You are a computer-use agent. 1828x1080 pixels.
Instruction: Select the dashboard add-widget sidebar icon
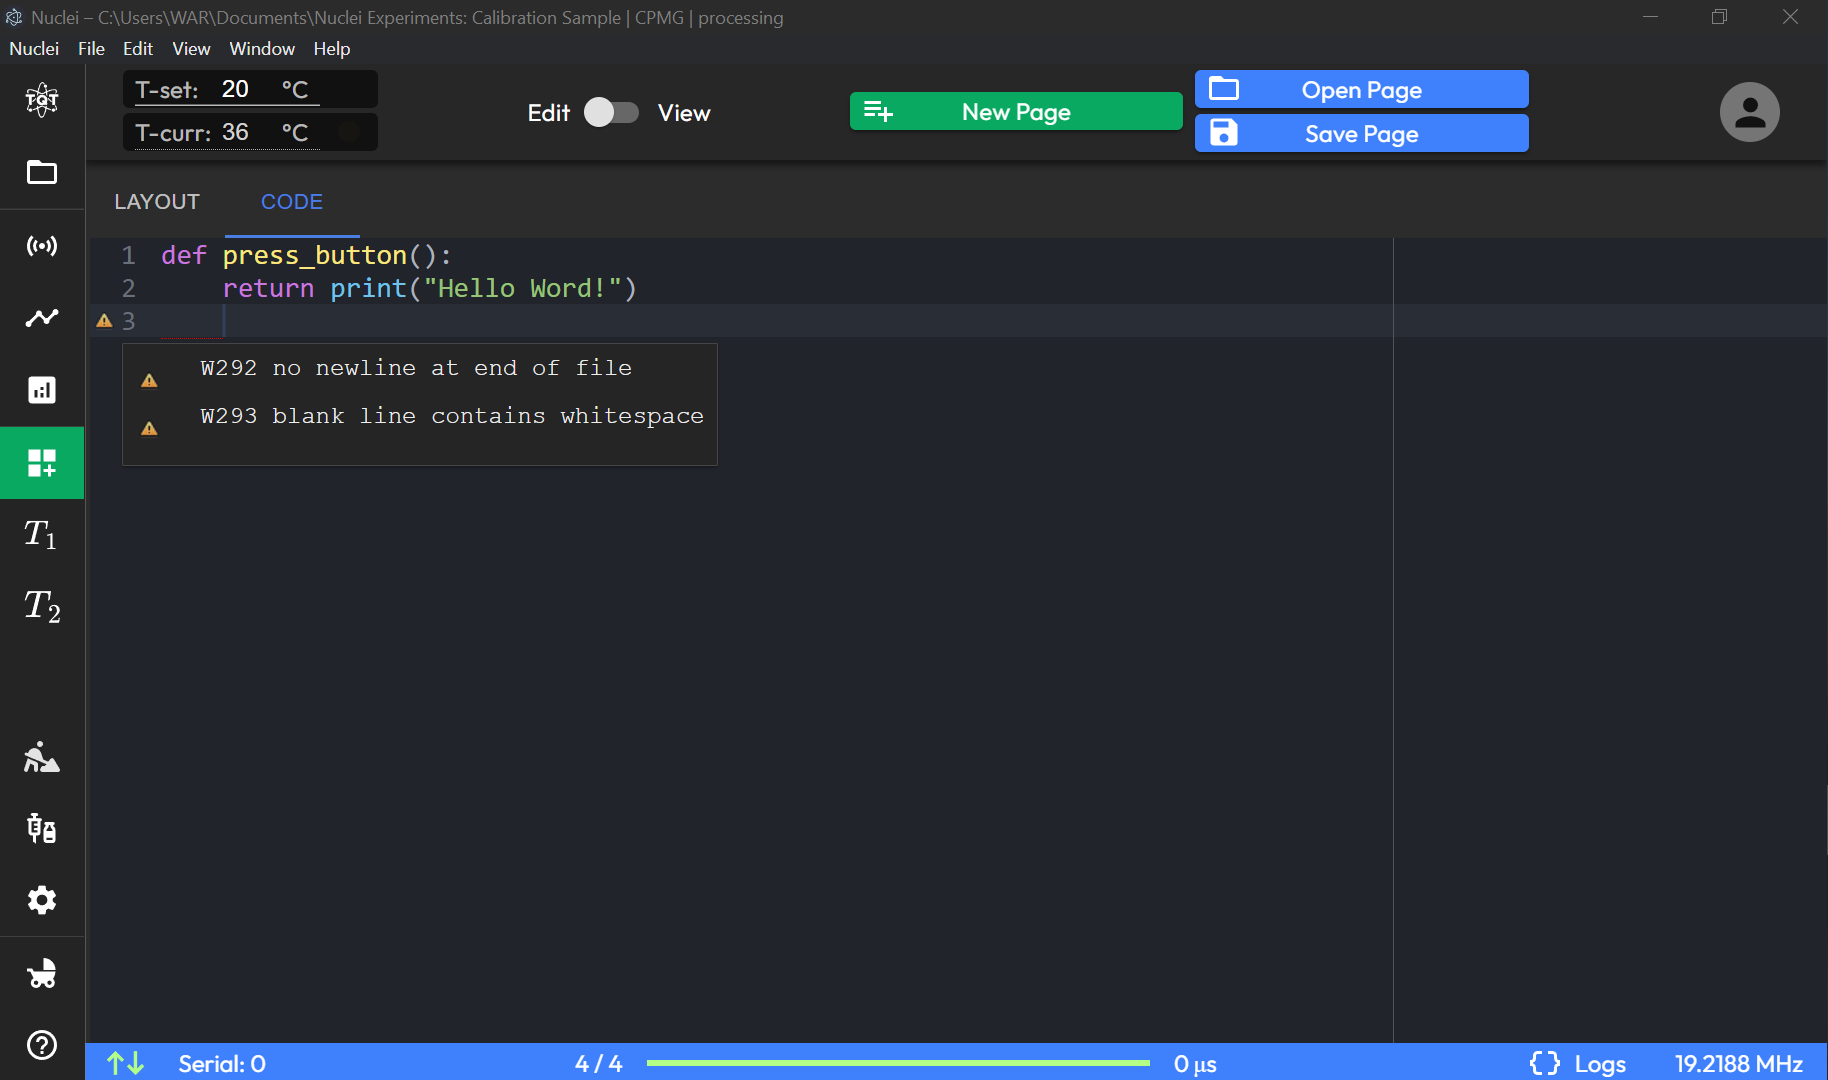pos(42,463)
